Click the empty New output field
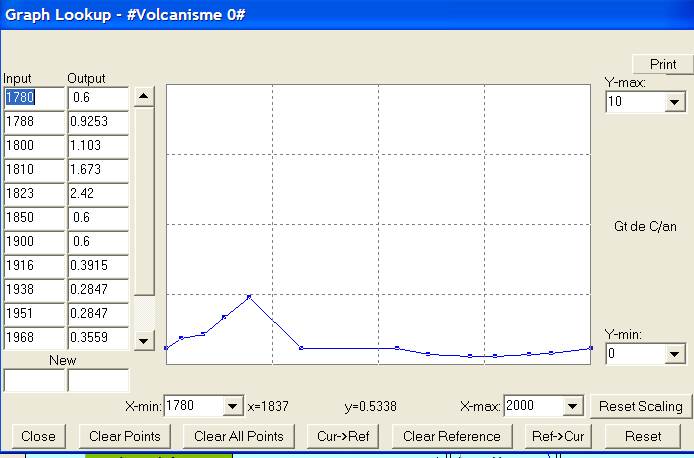The image size is (694, 458). [97, 380]
